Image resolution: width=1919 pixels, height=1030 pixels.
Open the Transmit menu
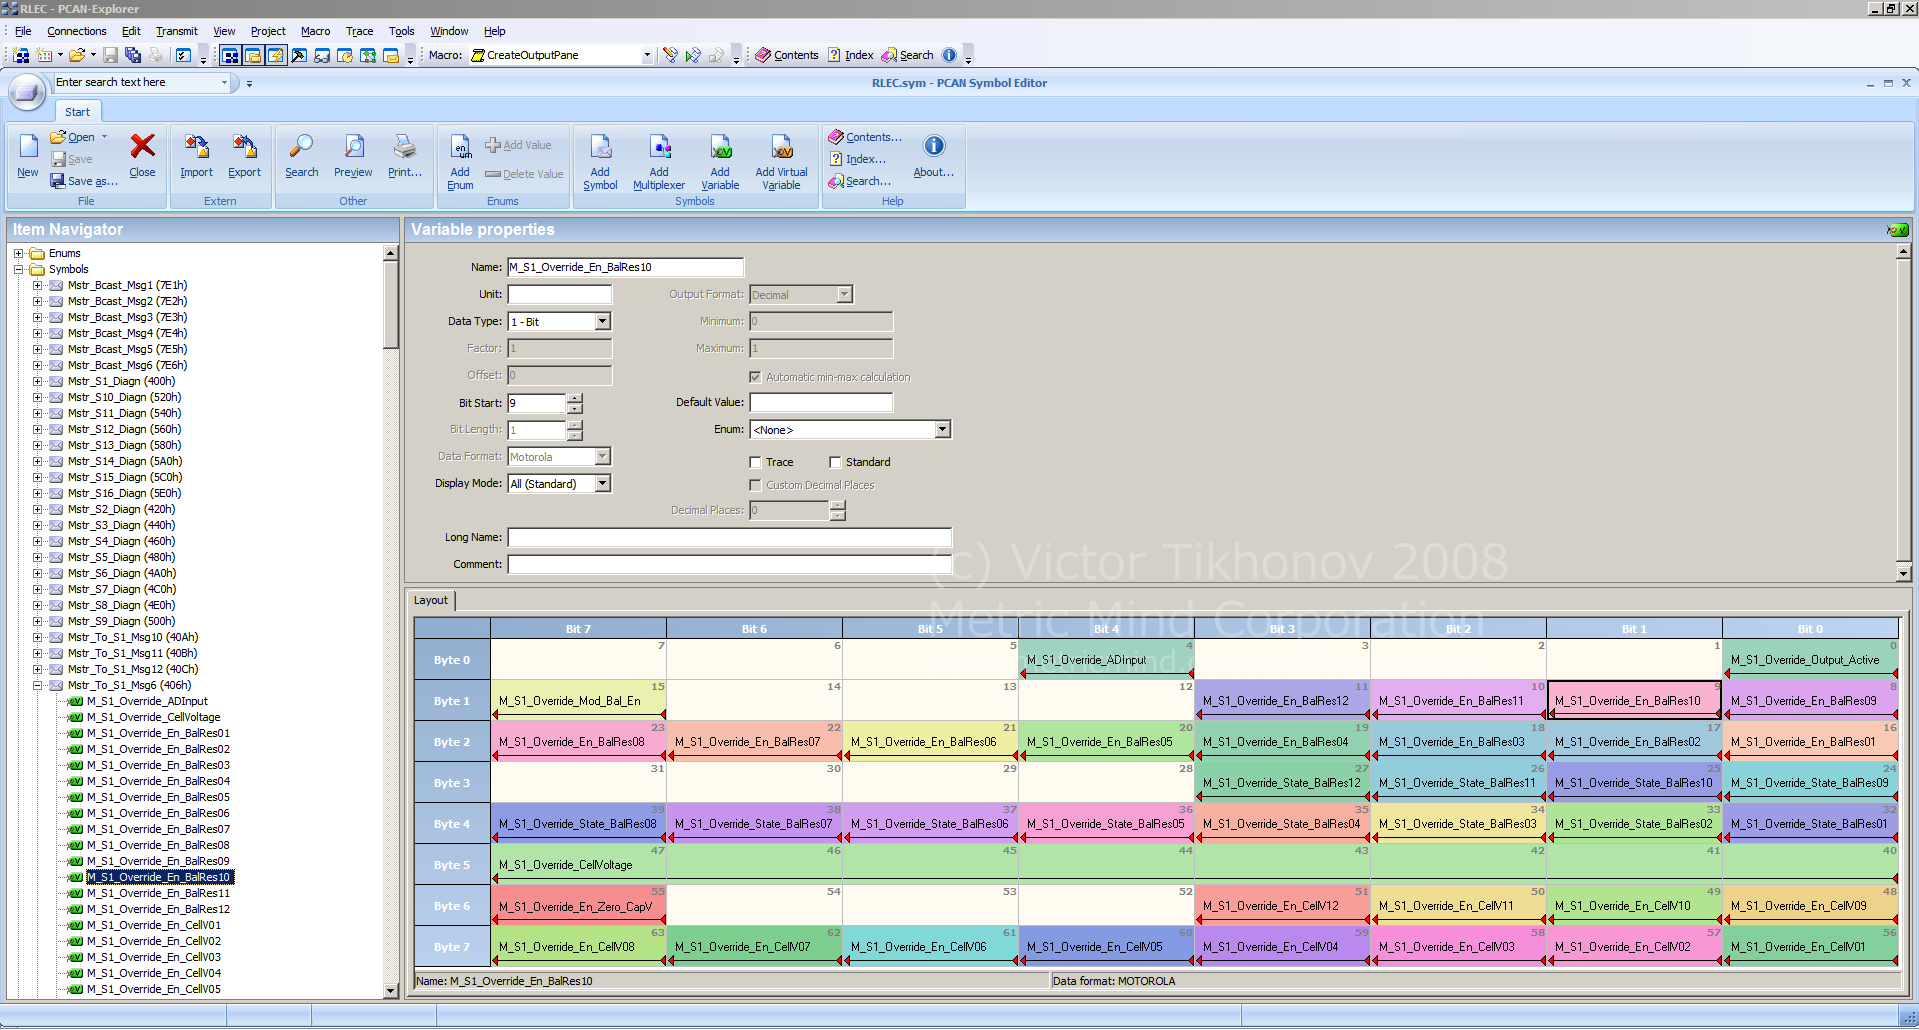coord(177,31)
